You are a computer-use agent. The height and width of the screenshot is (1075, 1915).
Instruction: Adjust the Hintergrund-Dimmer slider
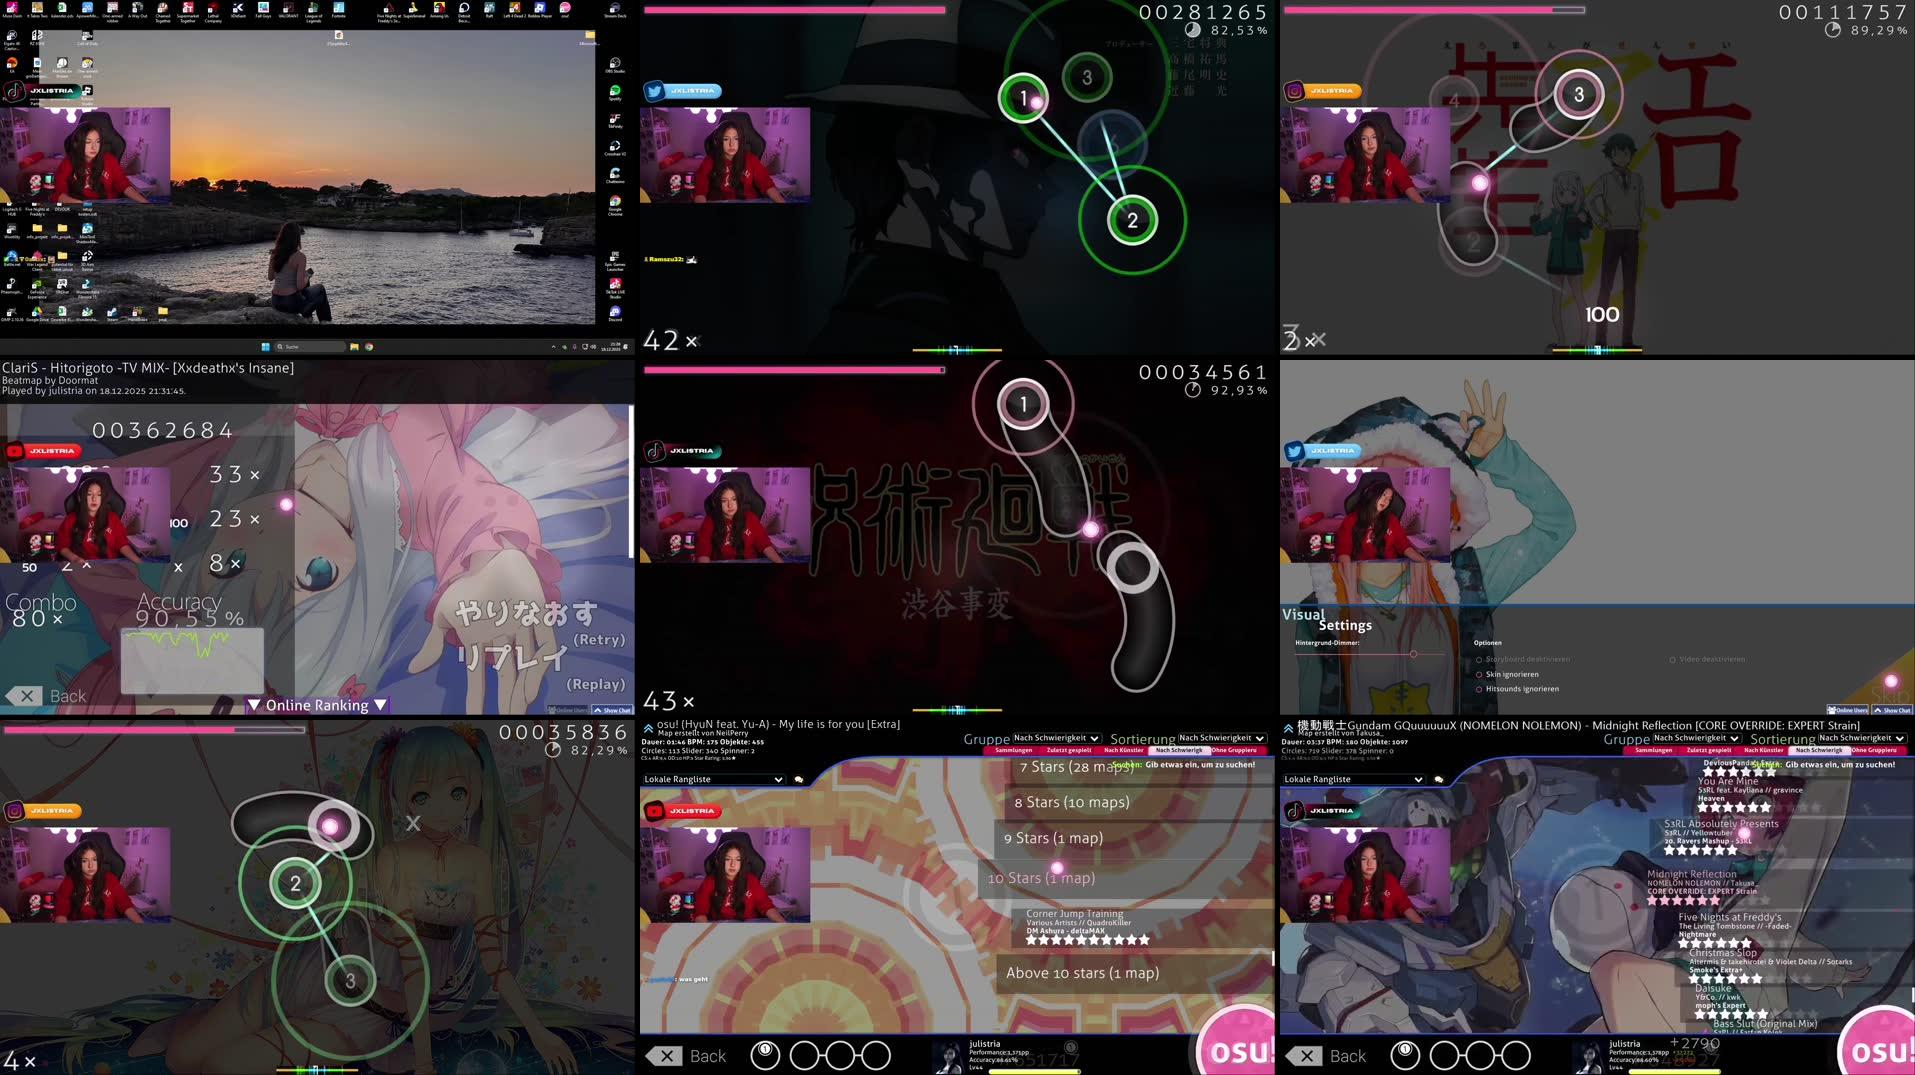tap(1413, 654)
